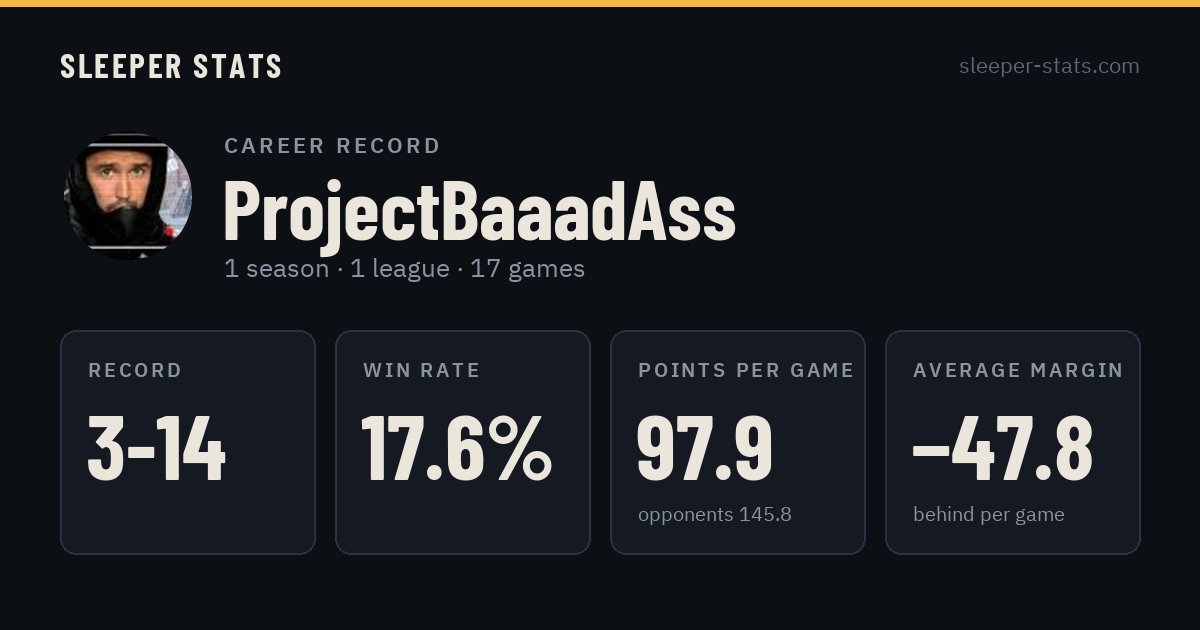
Task: Click the WIN RATE card label
Action: [x=422, y=371]
